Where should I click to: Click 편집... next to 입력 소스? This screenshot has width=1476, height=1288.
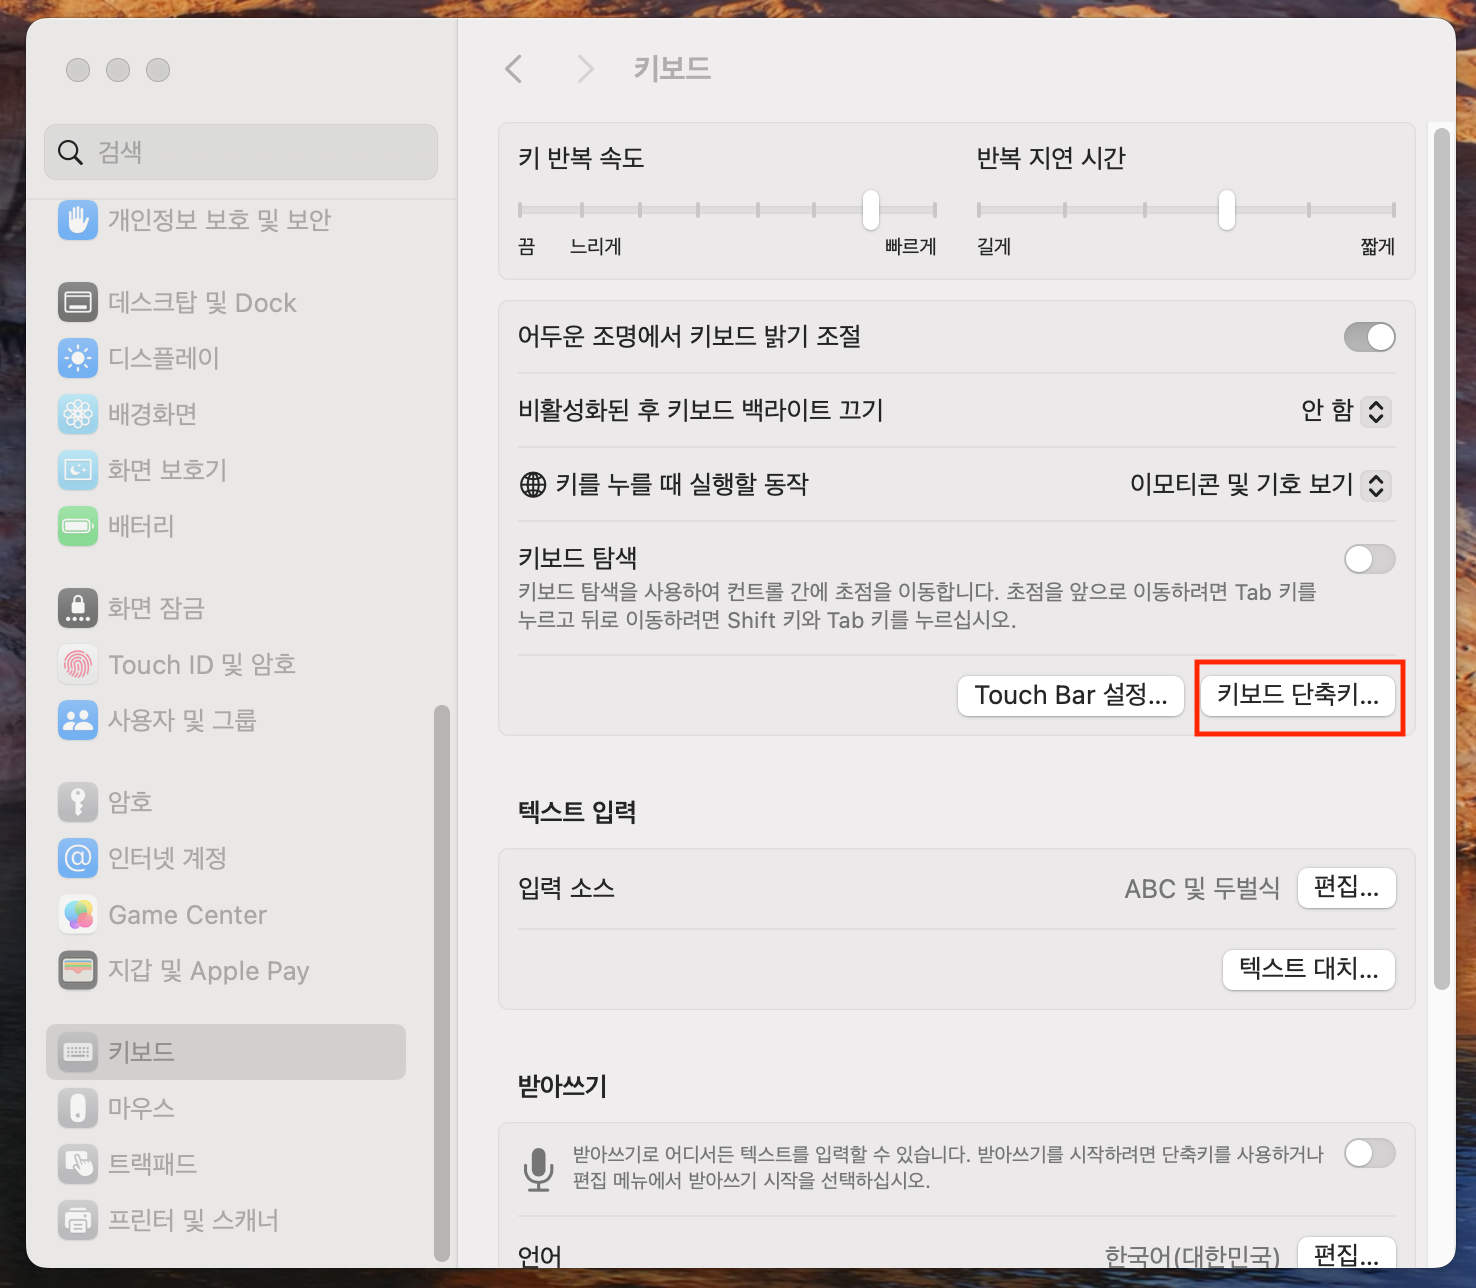click(1346, 888)
